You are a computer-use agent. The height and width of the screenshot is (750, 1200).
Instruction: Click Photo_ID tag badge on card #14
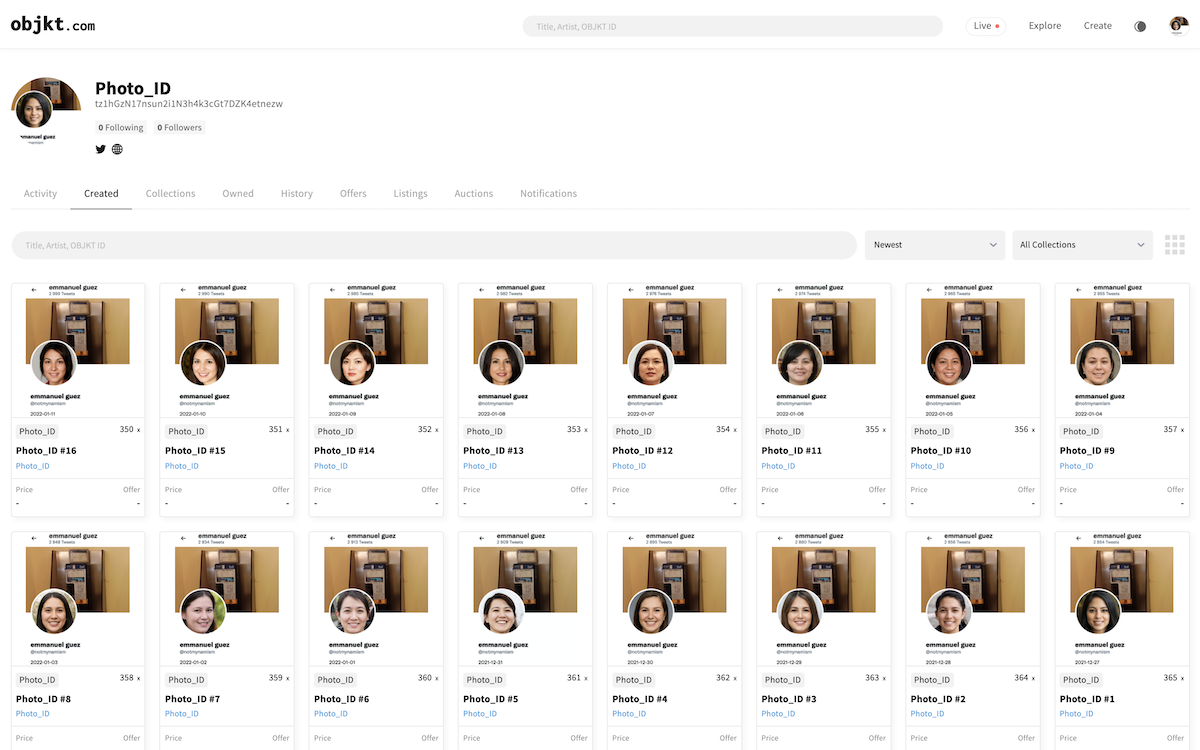click(x=335, y=431)
